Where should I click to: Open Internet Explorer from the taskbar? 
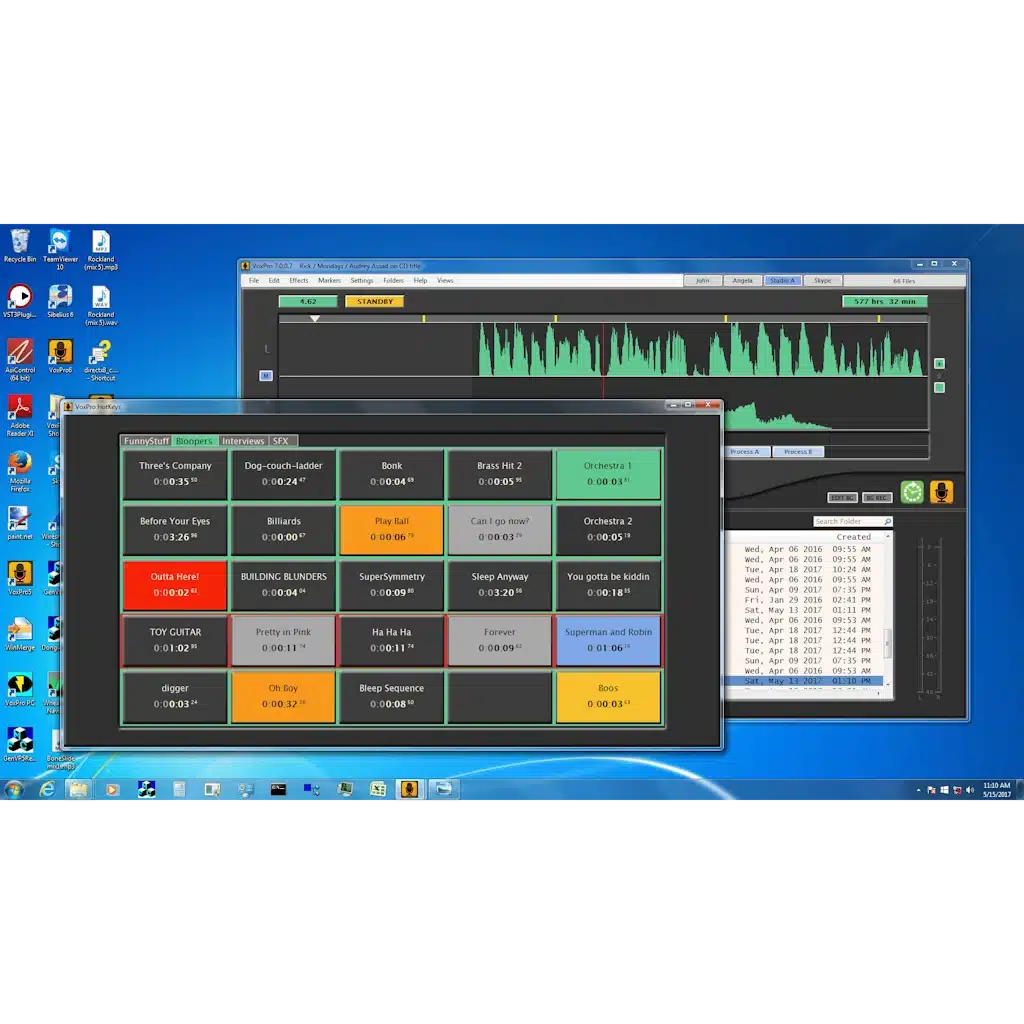(46, 789)
